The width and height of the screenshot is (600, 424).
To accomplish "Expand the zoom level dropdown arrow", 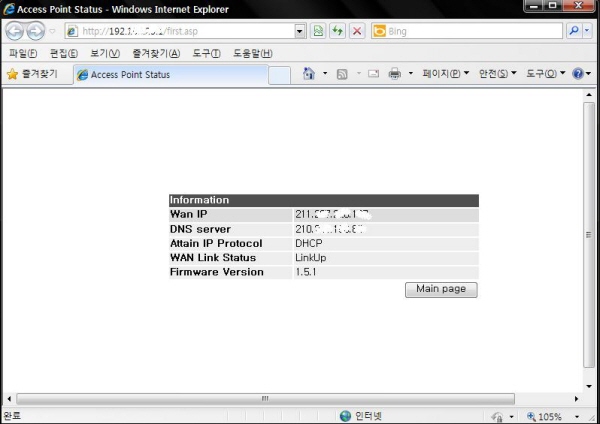I will (x=577, y=416).
